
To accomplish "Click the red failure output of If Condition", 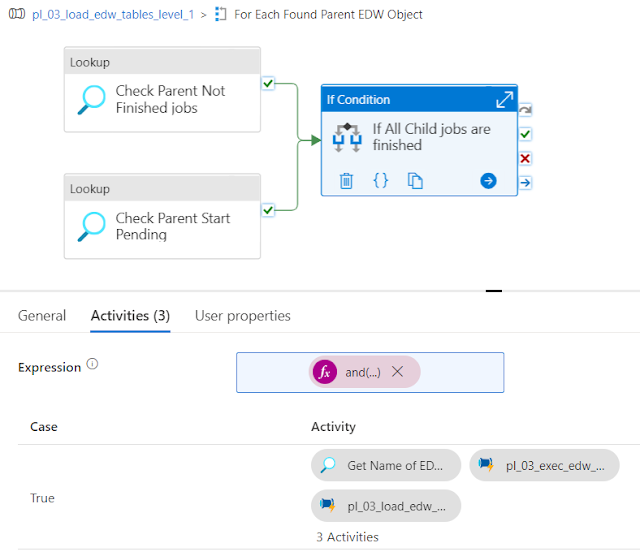I will click(526, 158).
